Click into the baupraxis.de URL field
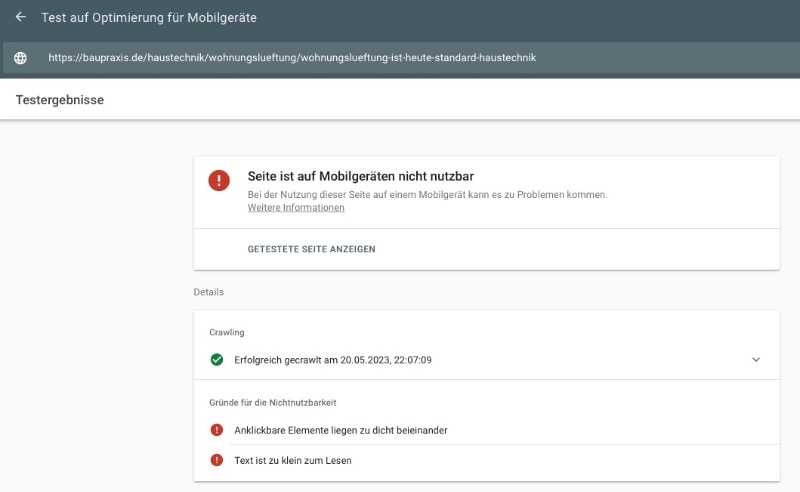 (292, 58)
